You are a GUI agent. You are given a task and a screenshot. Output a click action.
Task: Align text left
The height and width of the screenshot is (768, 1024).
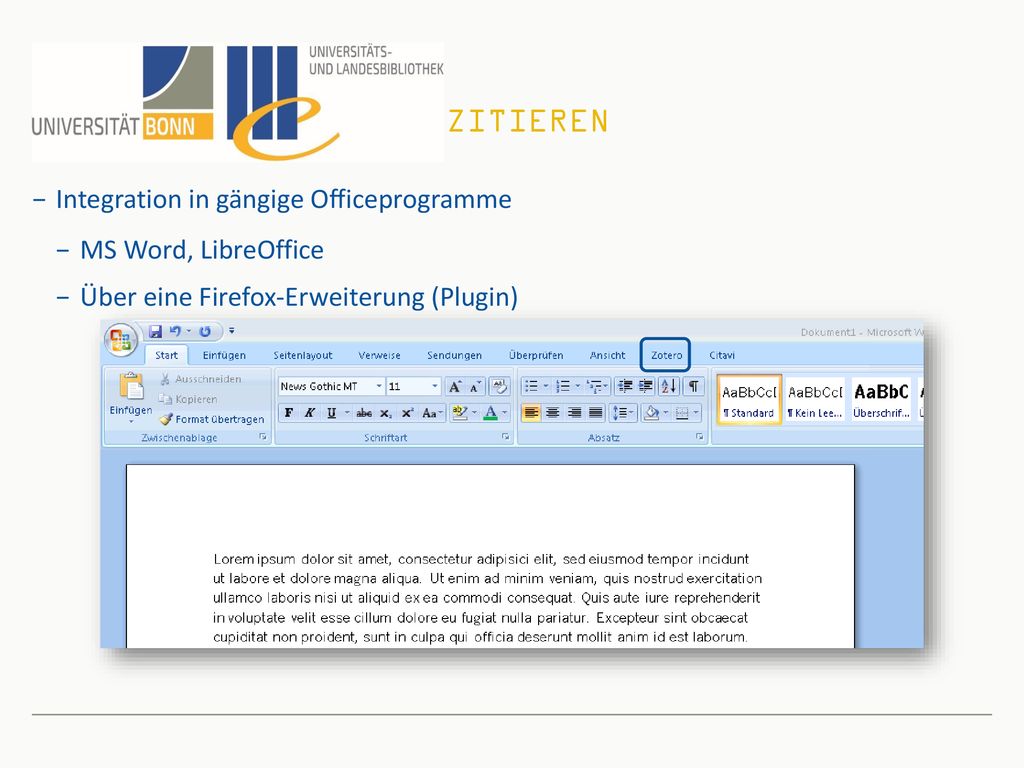click(532, 413)
